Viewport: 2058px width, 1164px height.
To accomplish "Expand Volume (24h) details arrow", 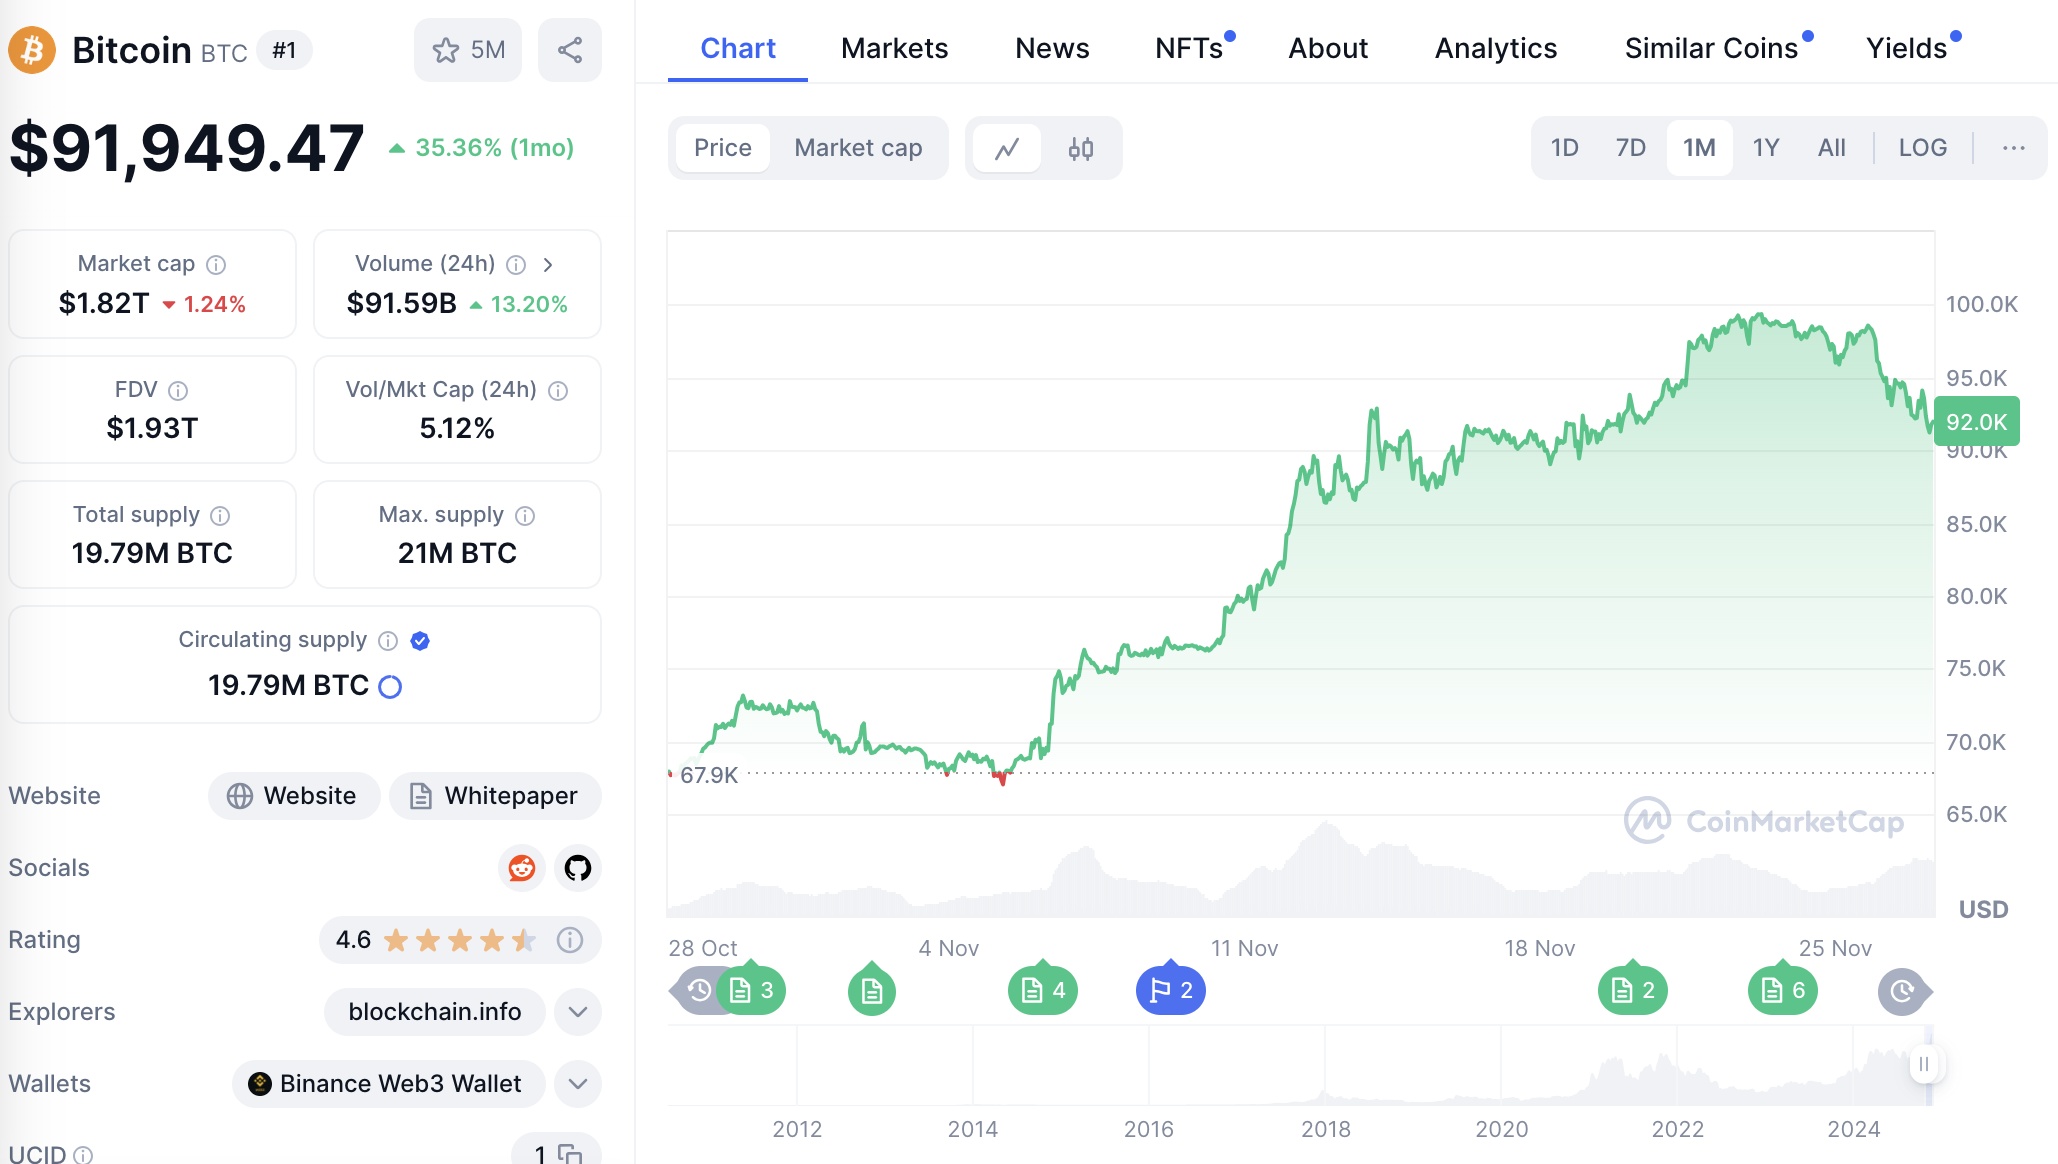I will coord(548,264).
